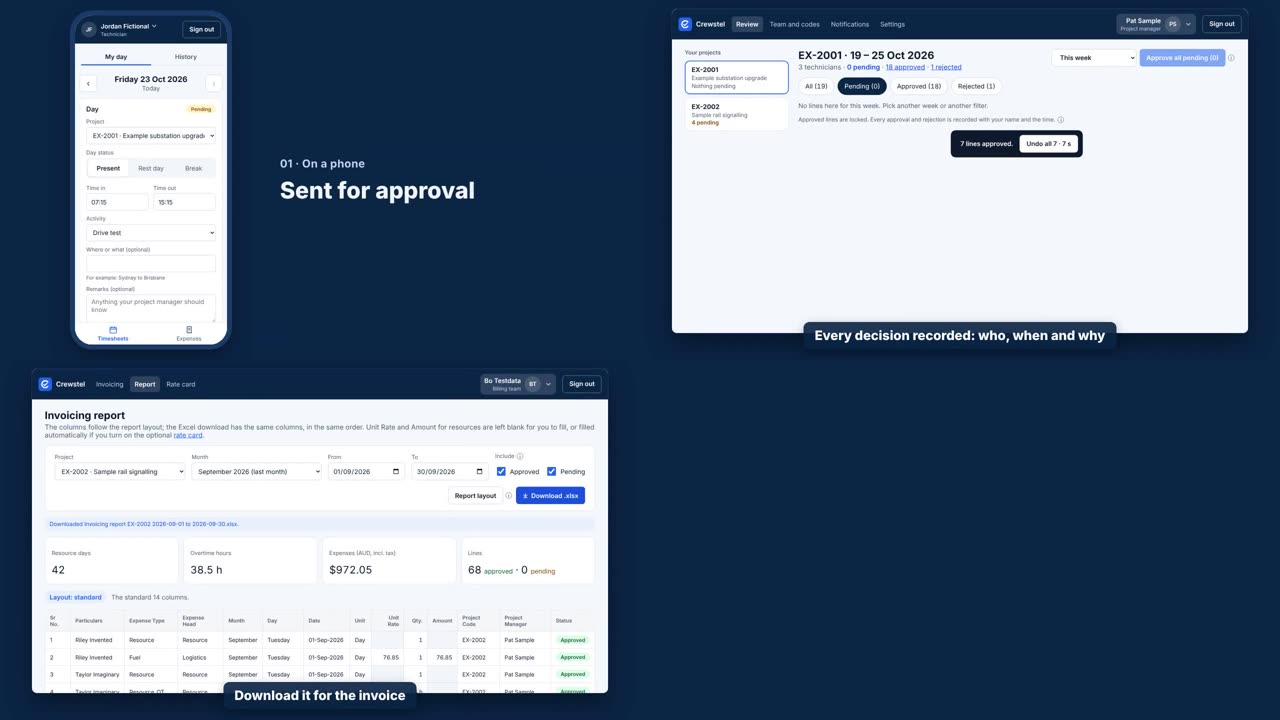Click the Undo all 7 button
Screen dimensions: 1280x720
coord(1048,144)
